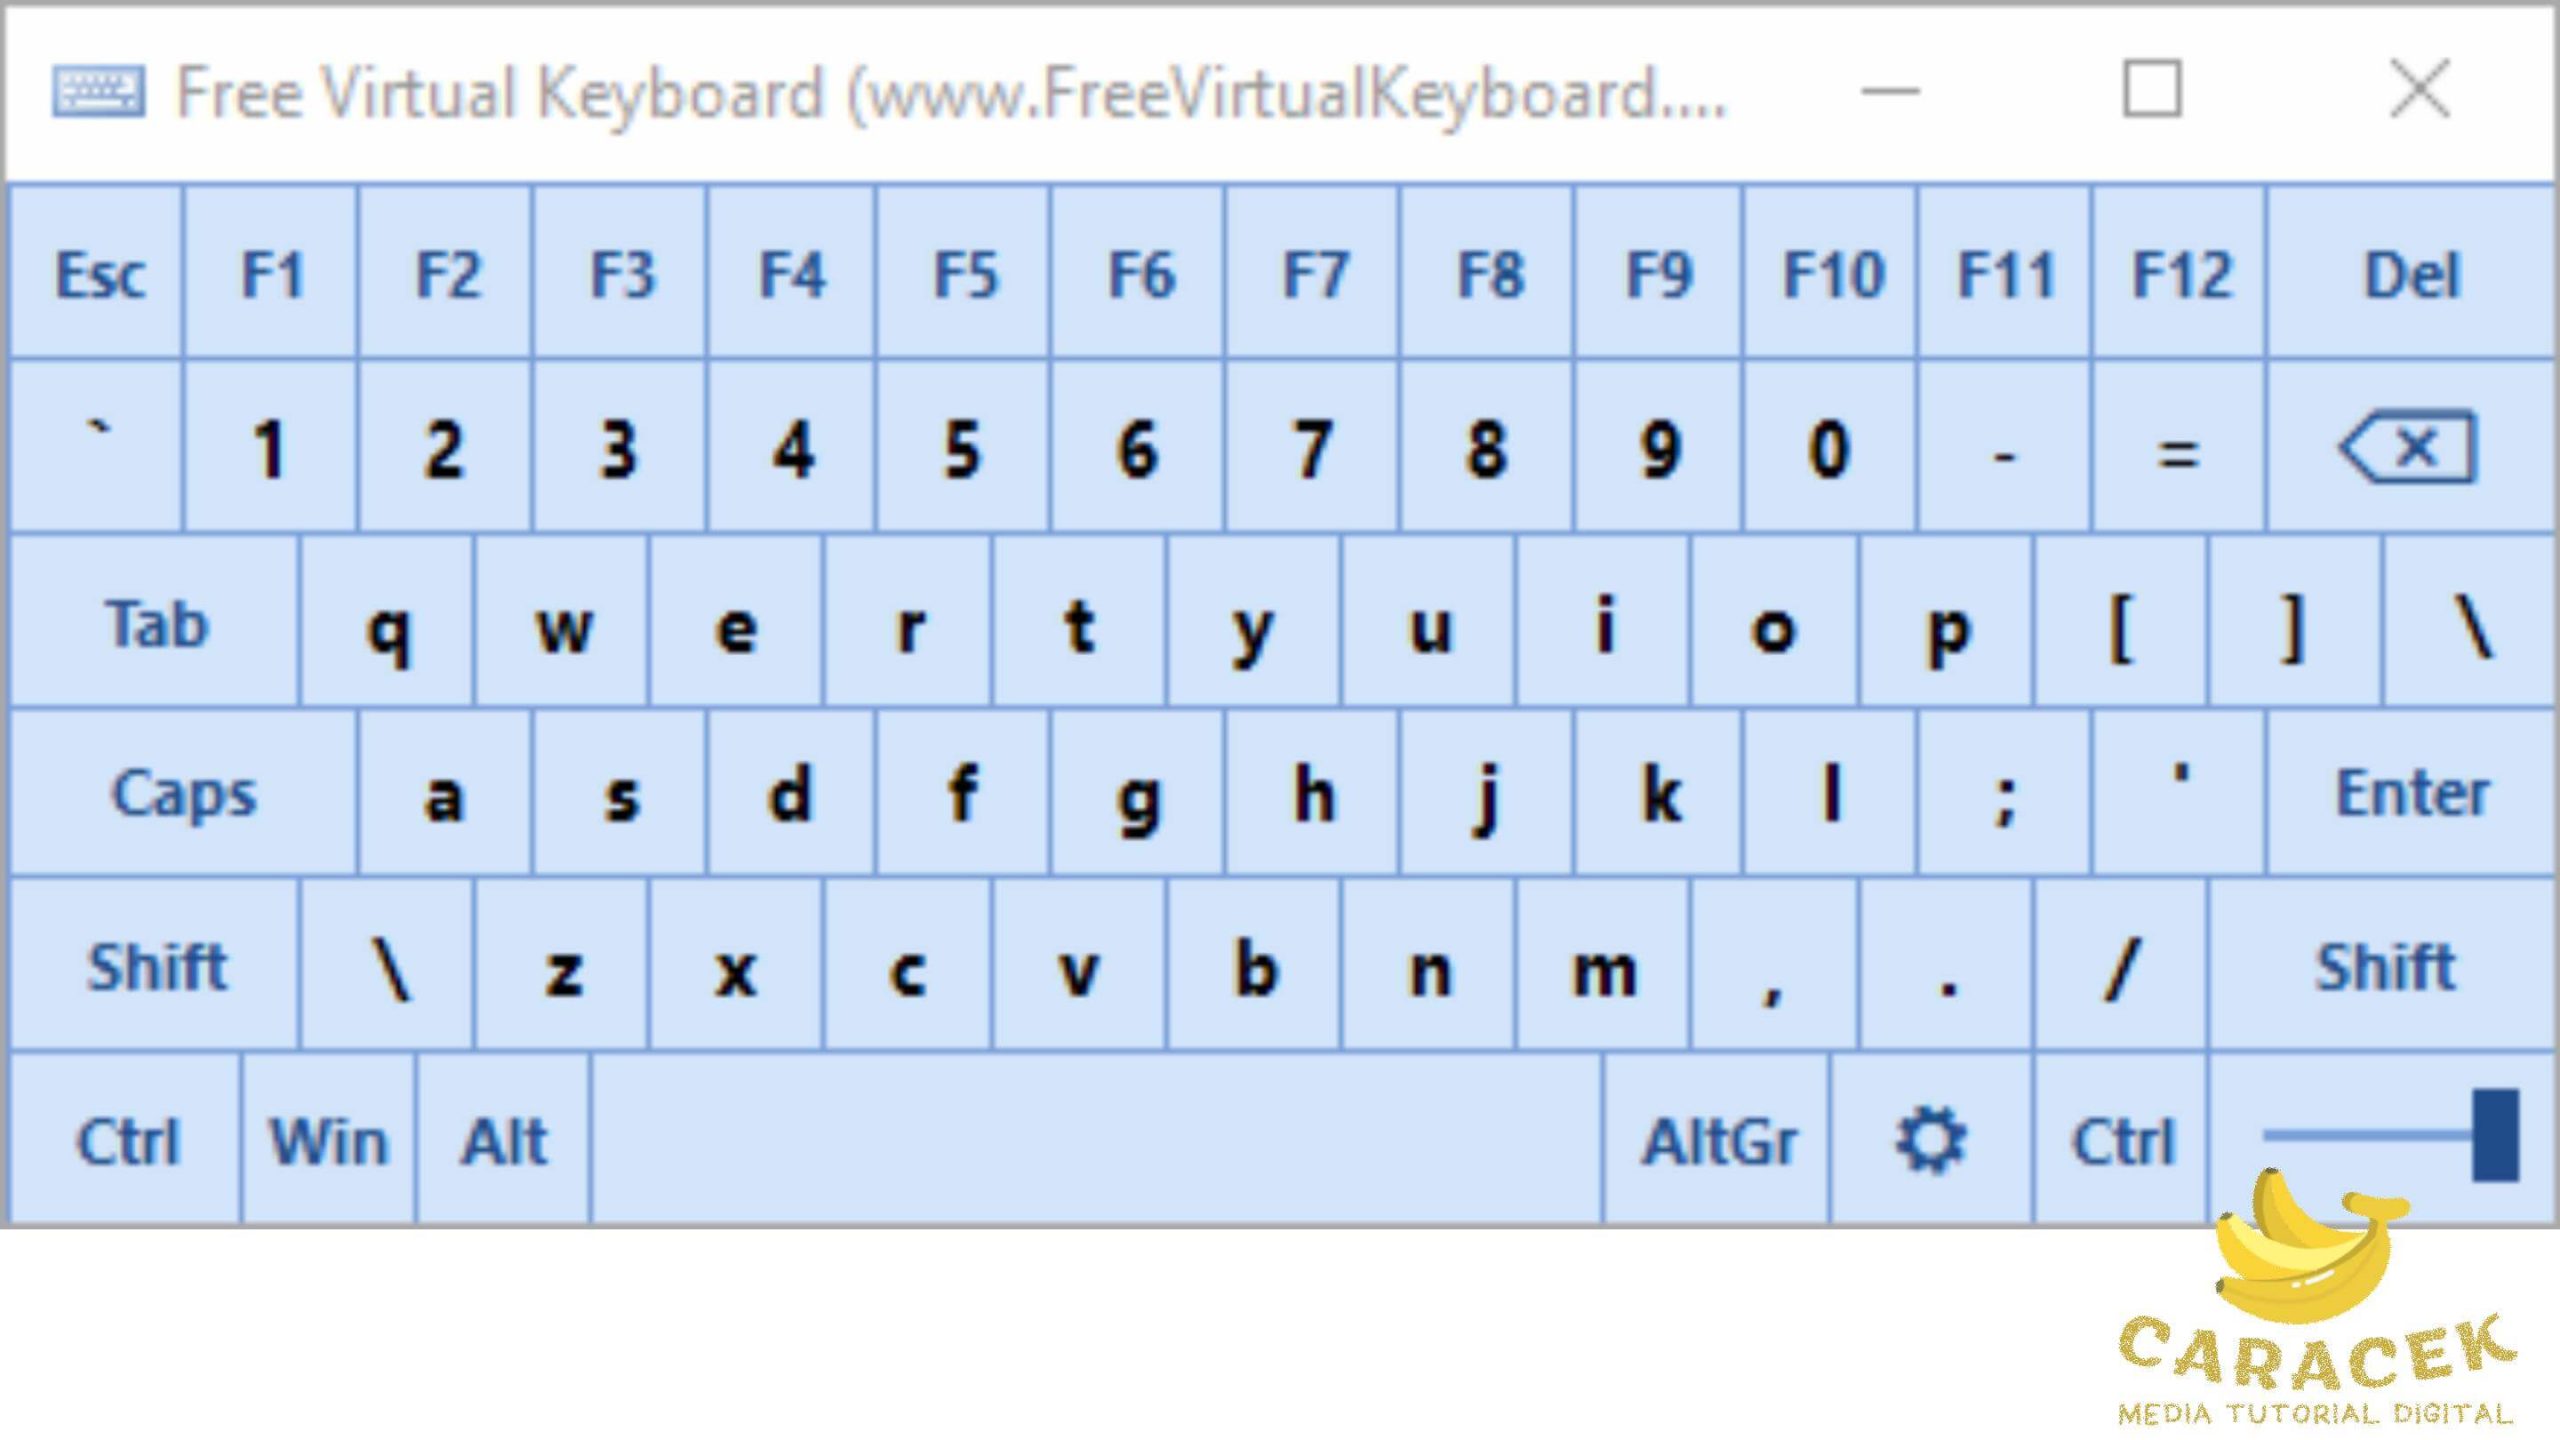Toggle Caps Lock on keyboard
This screenshot has height=1440, width=2560.
tap(179, 793)
